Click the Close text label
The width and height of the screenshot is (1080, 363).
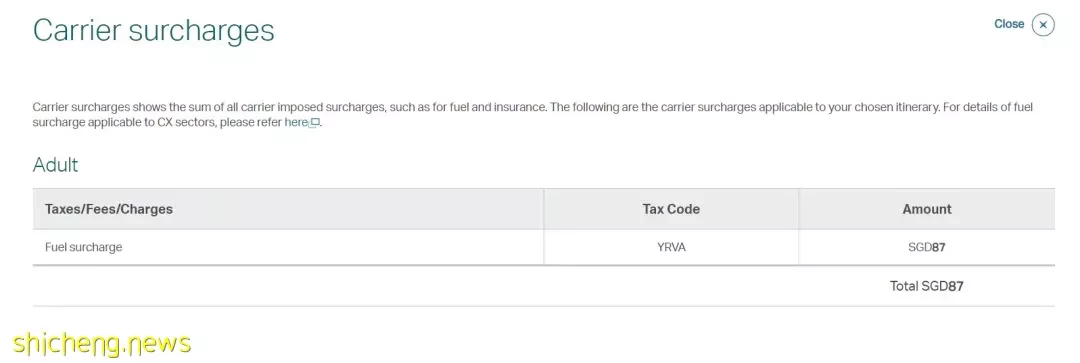click(1009, 24)
